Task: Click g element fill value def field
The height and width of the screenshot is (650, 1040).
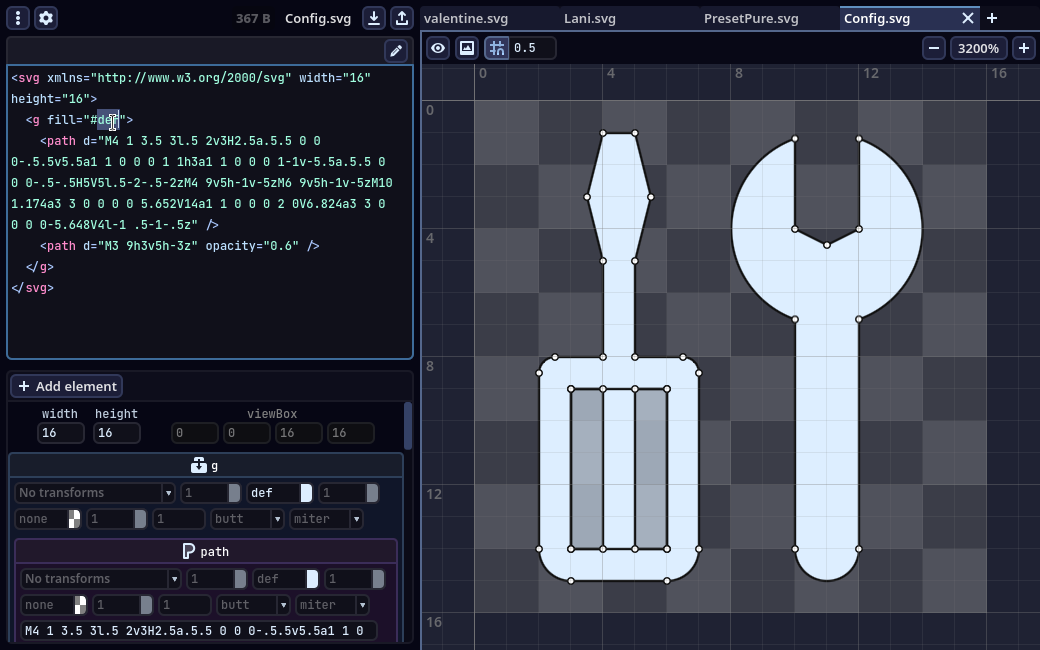Action: tap(273, 493)
